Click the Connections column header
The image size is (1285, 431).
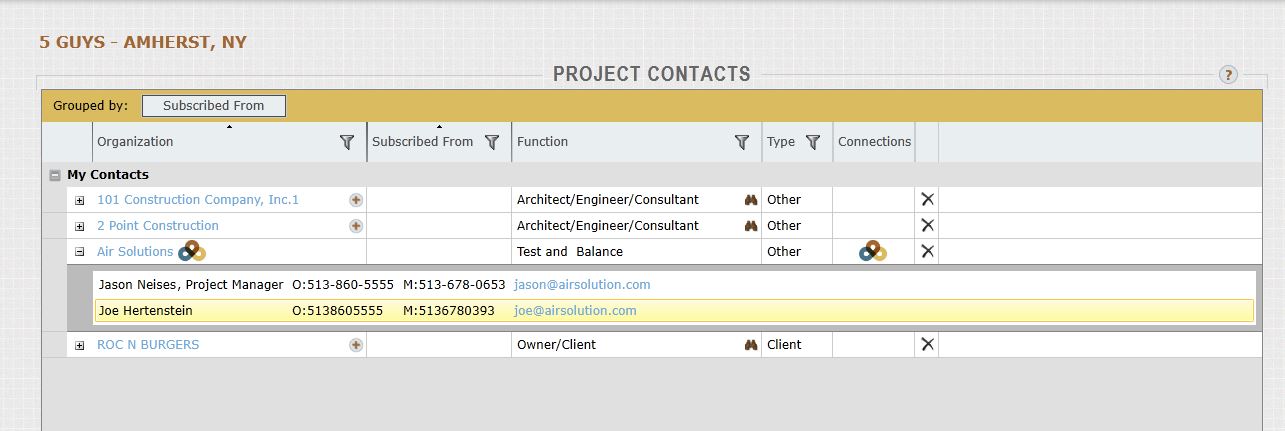coord(874,142)
